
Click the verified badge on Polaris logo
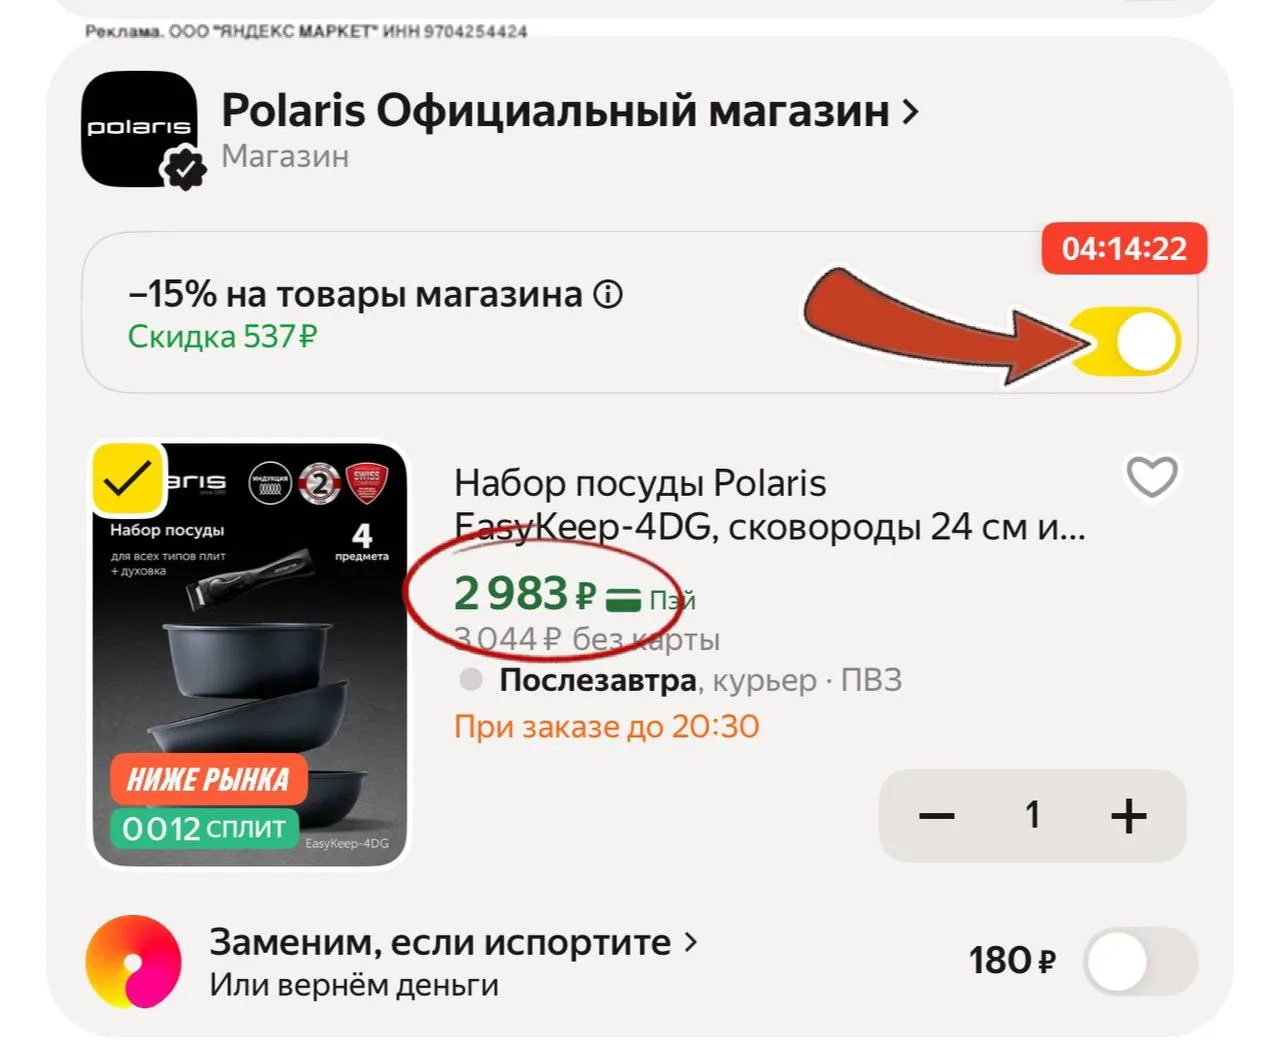click(x=184, y=167)
